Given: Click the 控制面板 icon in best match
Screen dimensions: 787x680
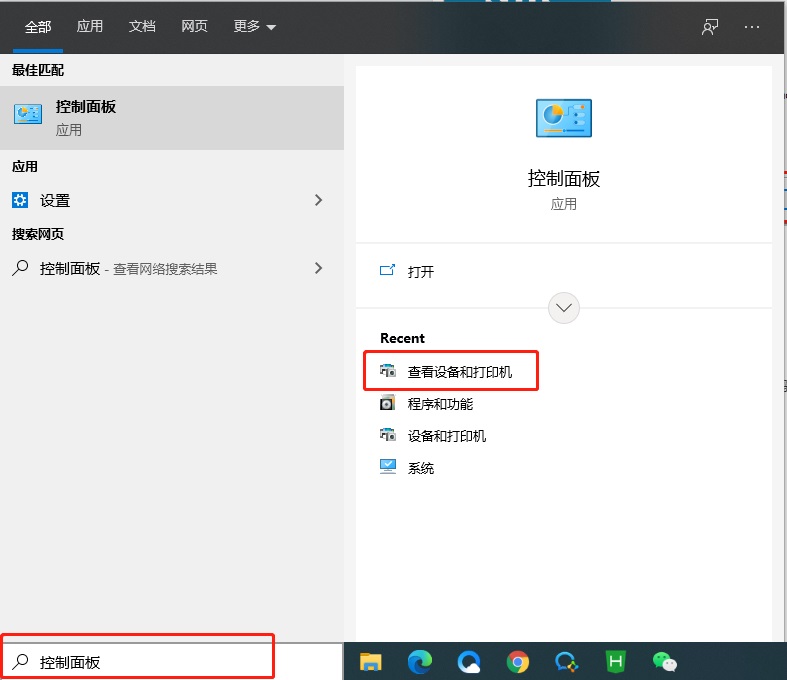Looking at the screenshot, I should pyautogui.click(x=28, y=114).
